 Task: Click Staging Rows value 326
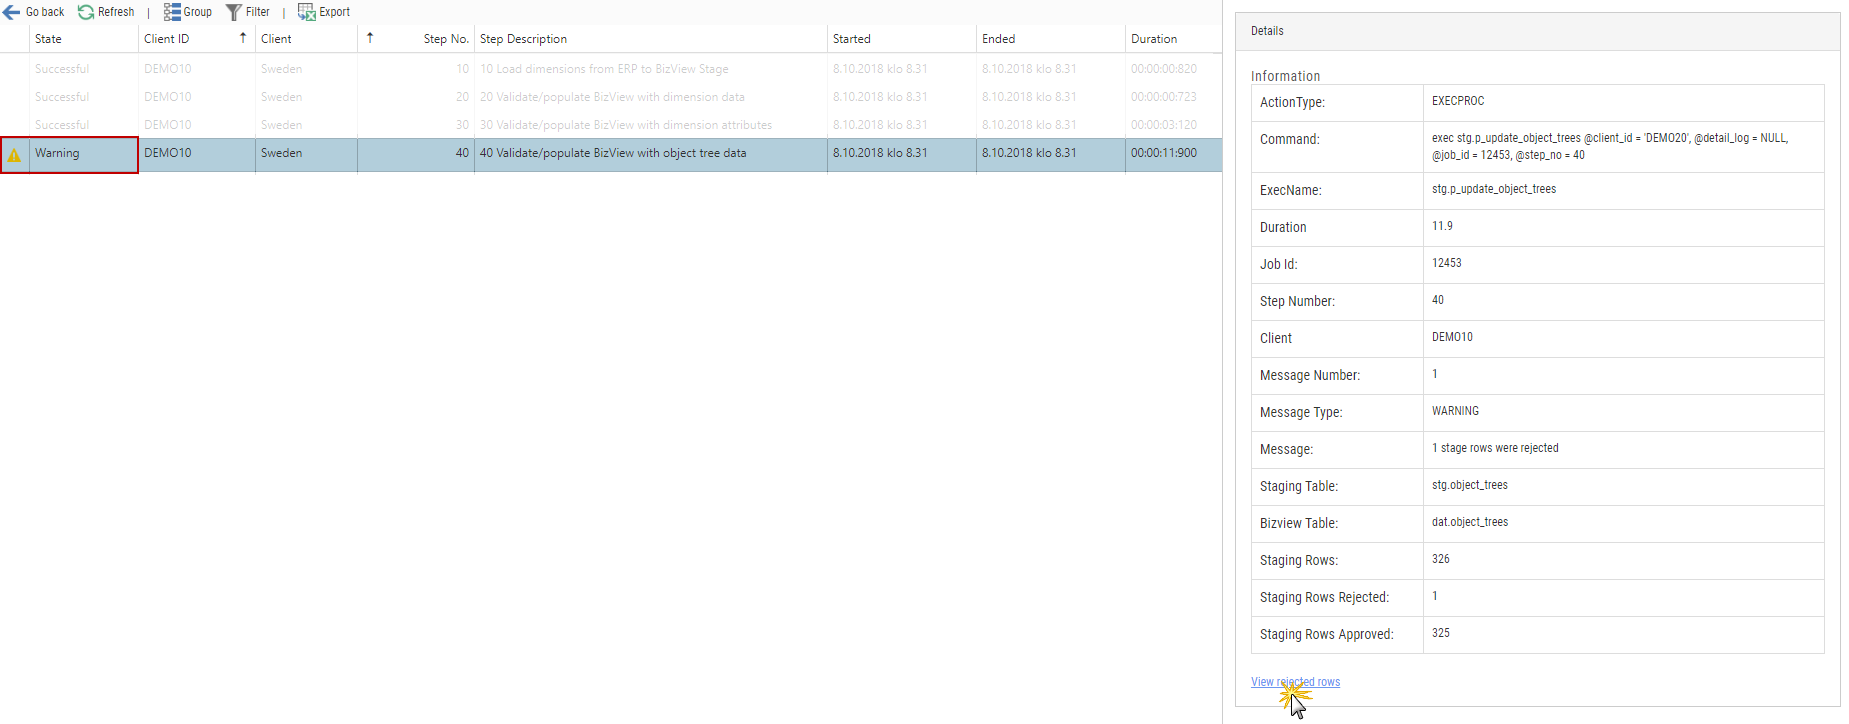click(x=1441, y=559)
